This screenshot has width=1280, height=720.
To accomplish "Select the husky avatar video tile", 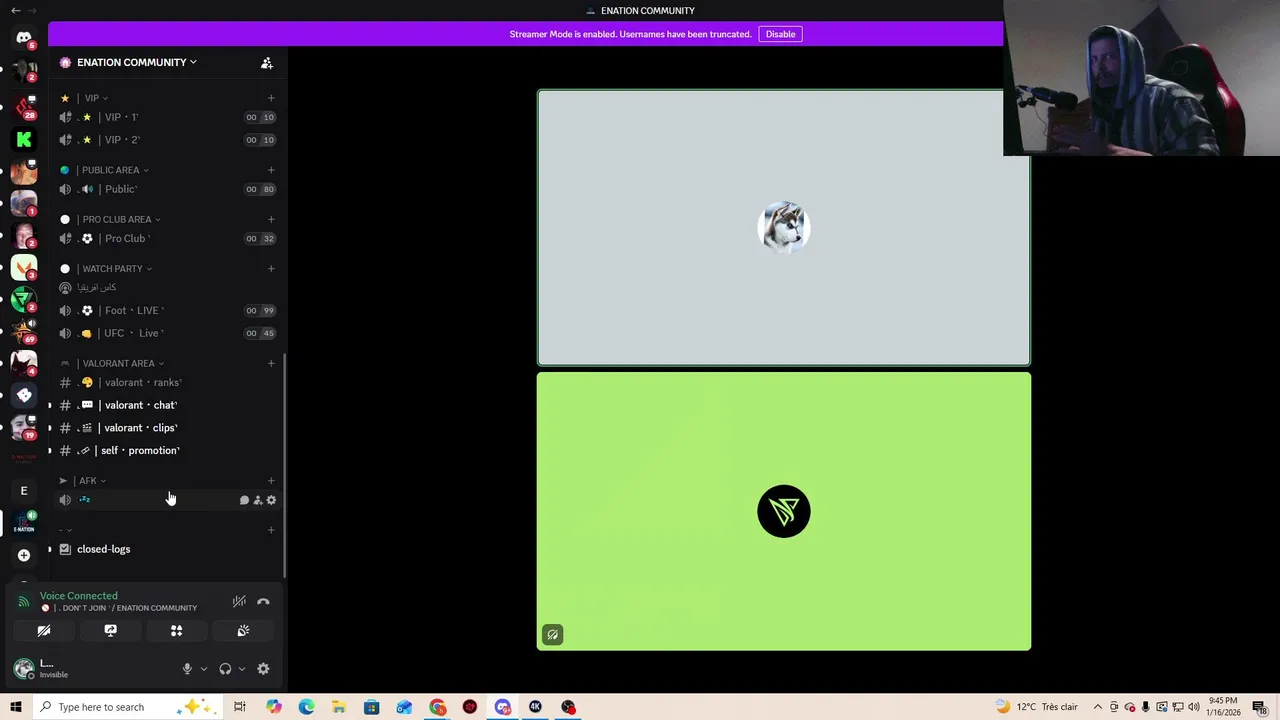I will click(x=784, y=228).
